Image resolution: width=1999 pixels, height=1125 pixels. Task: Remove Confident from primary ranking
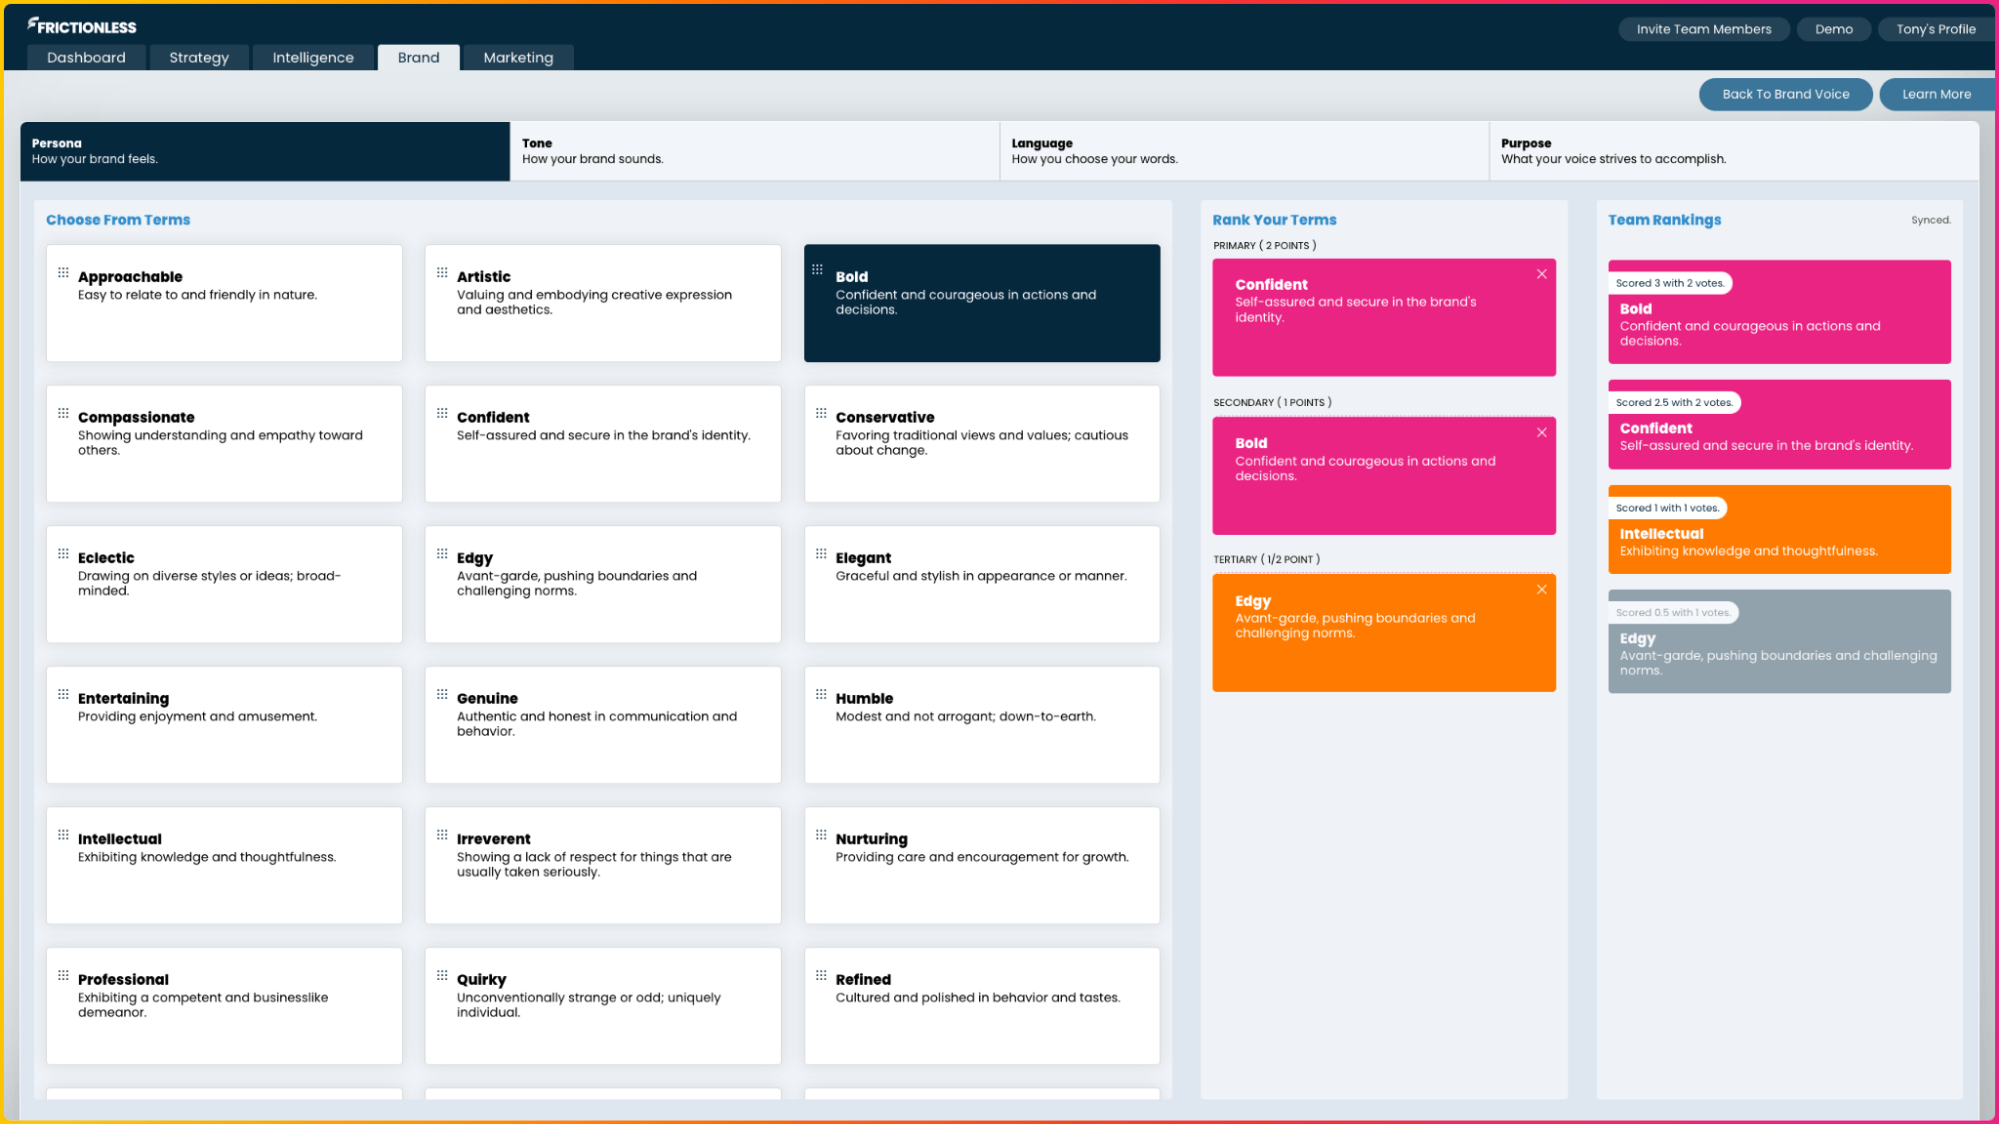tap(1541, 274)
